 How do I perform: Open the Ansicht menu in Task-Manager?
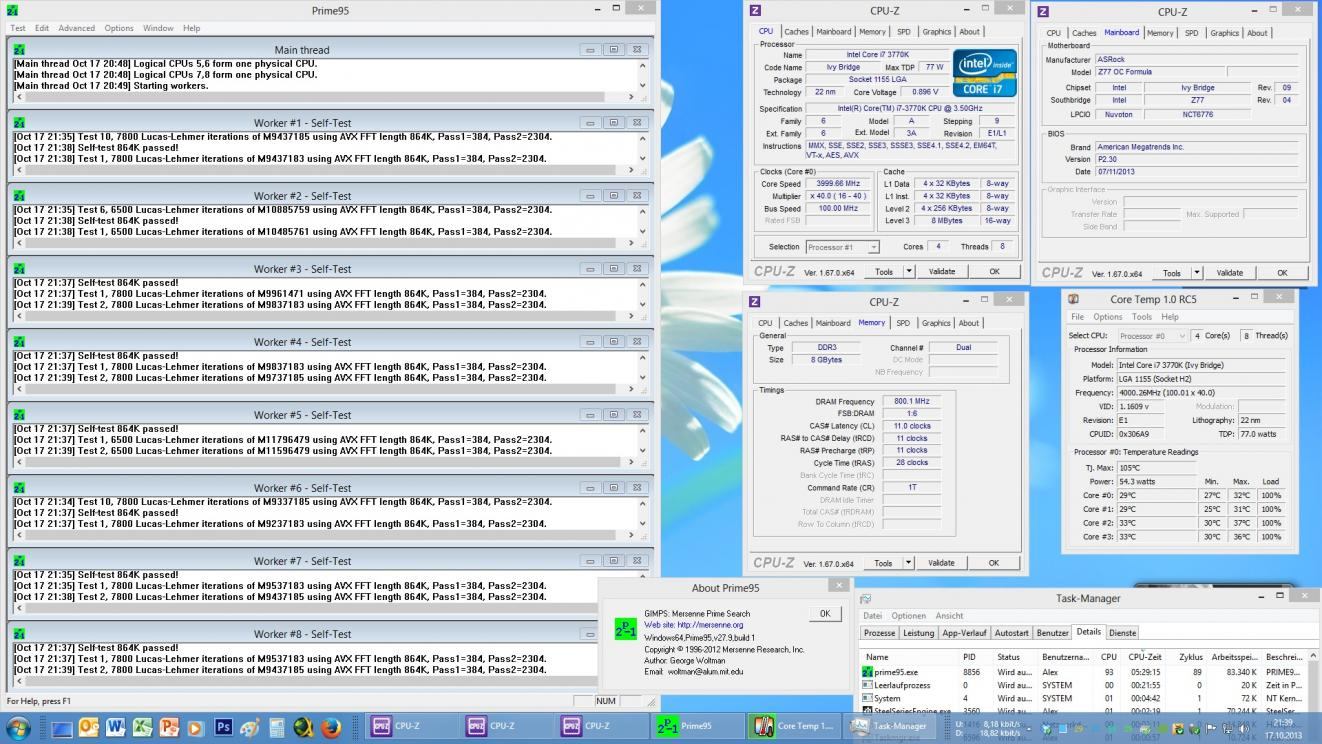tap(949, 616)
